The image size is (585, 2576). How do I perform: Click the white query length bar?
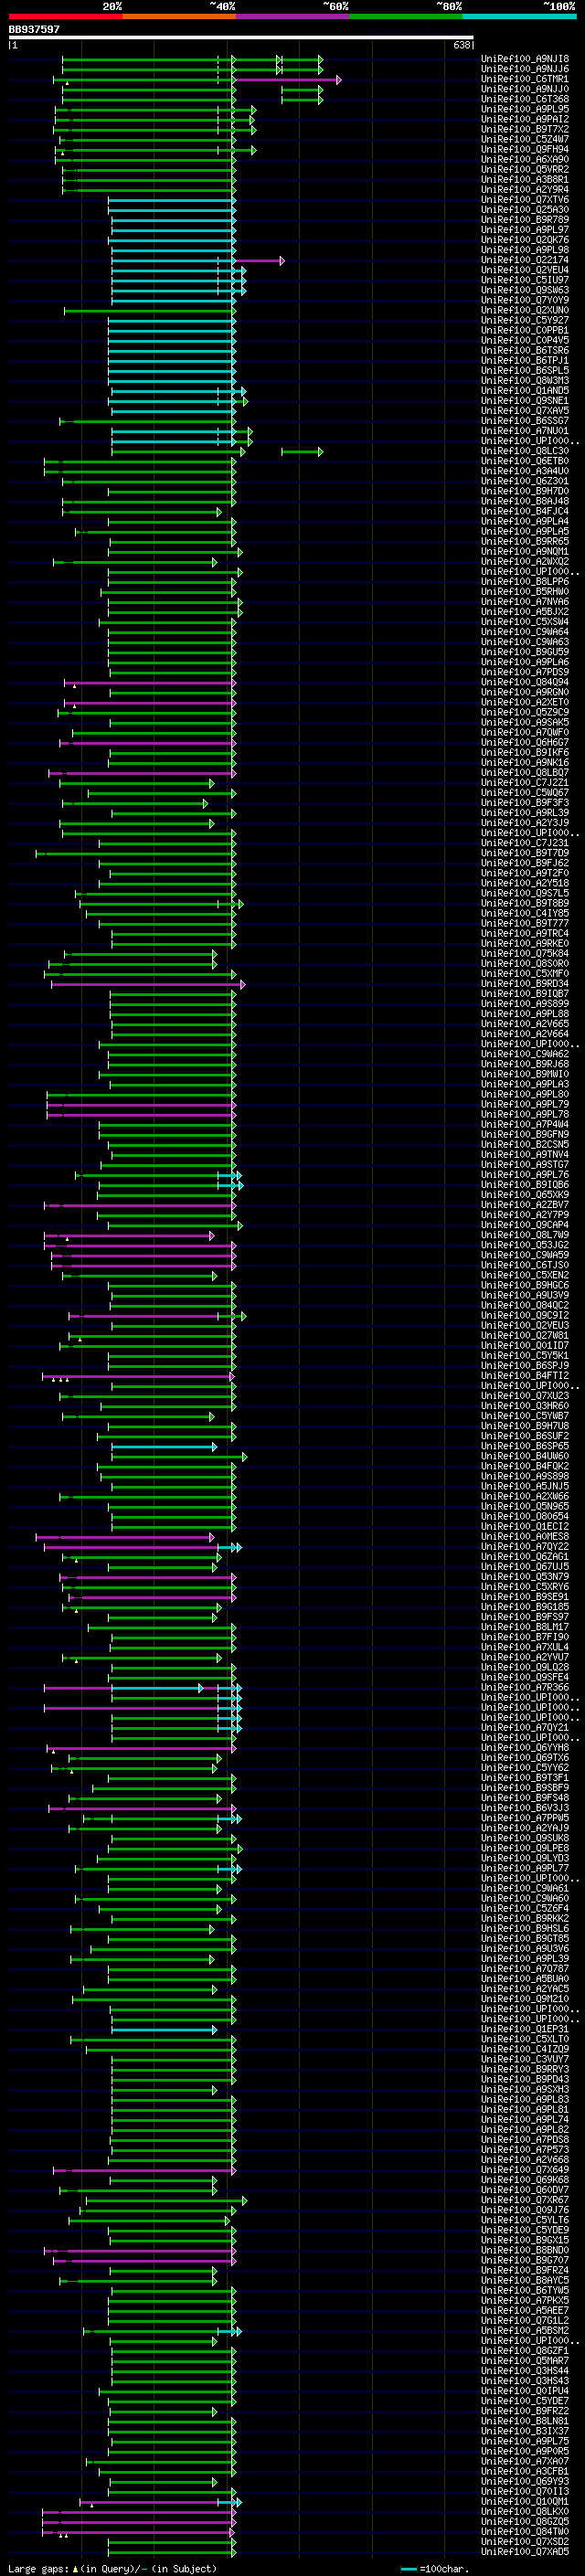tap(241, 37)
